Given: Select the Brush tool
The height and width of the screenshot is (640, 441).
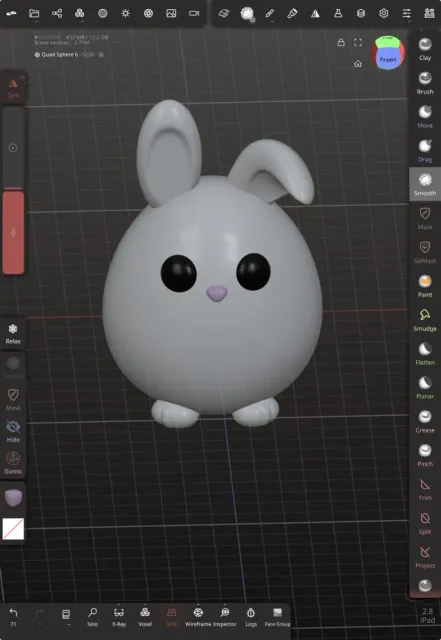Looking at the screenshot, I should tap(425, 82).
